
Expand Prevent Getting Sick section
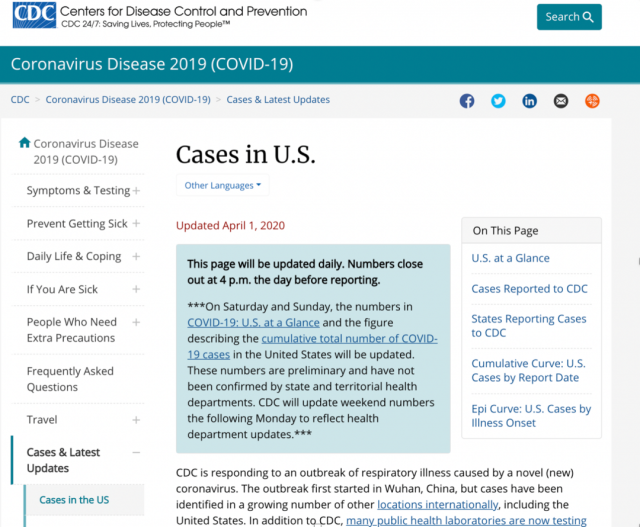(x=136, y=223)
